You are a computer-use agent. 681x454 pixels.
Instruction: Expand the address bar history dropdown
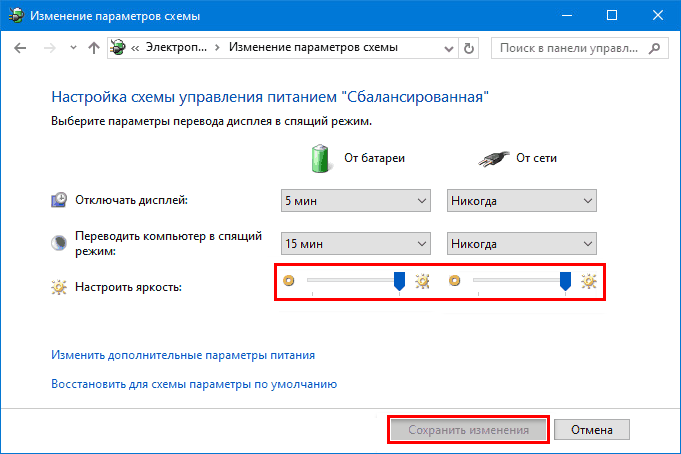point(449,49)
